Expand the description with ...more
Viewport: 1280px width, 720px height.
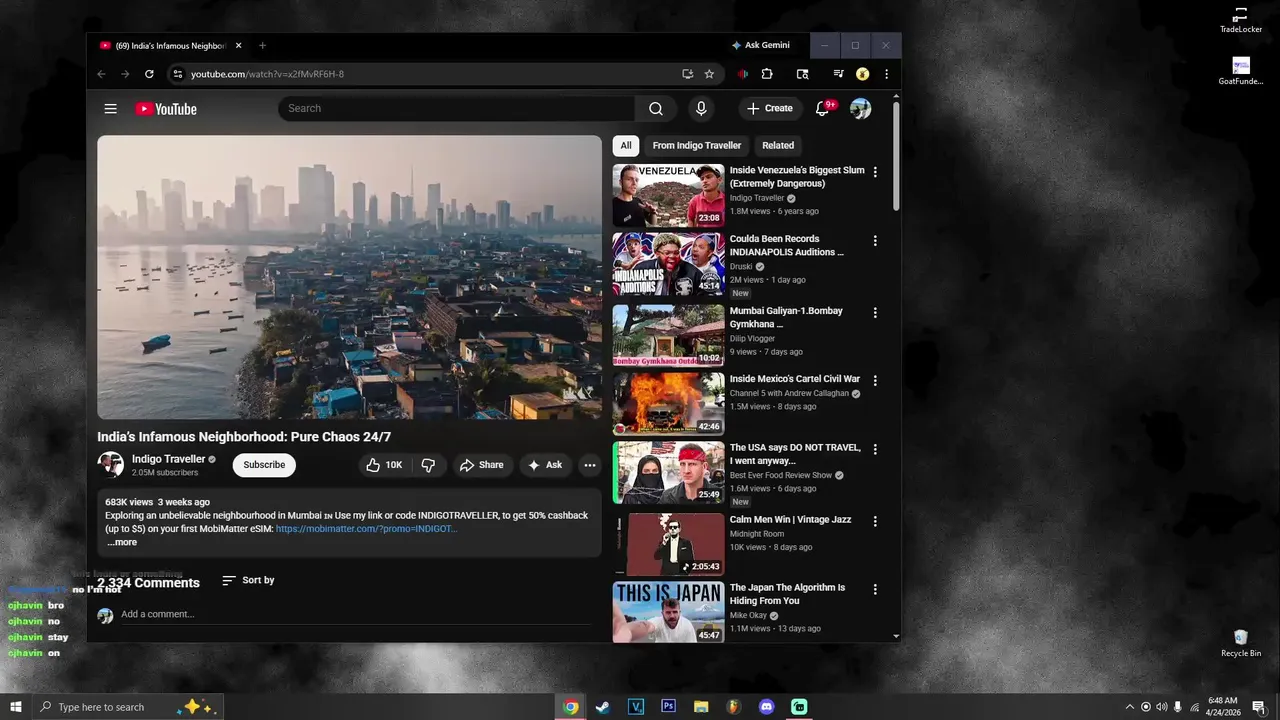pos(122,542)
